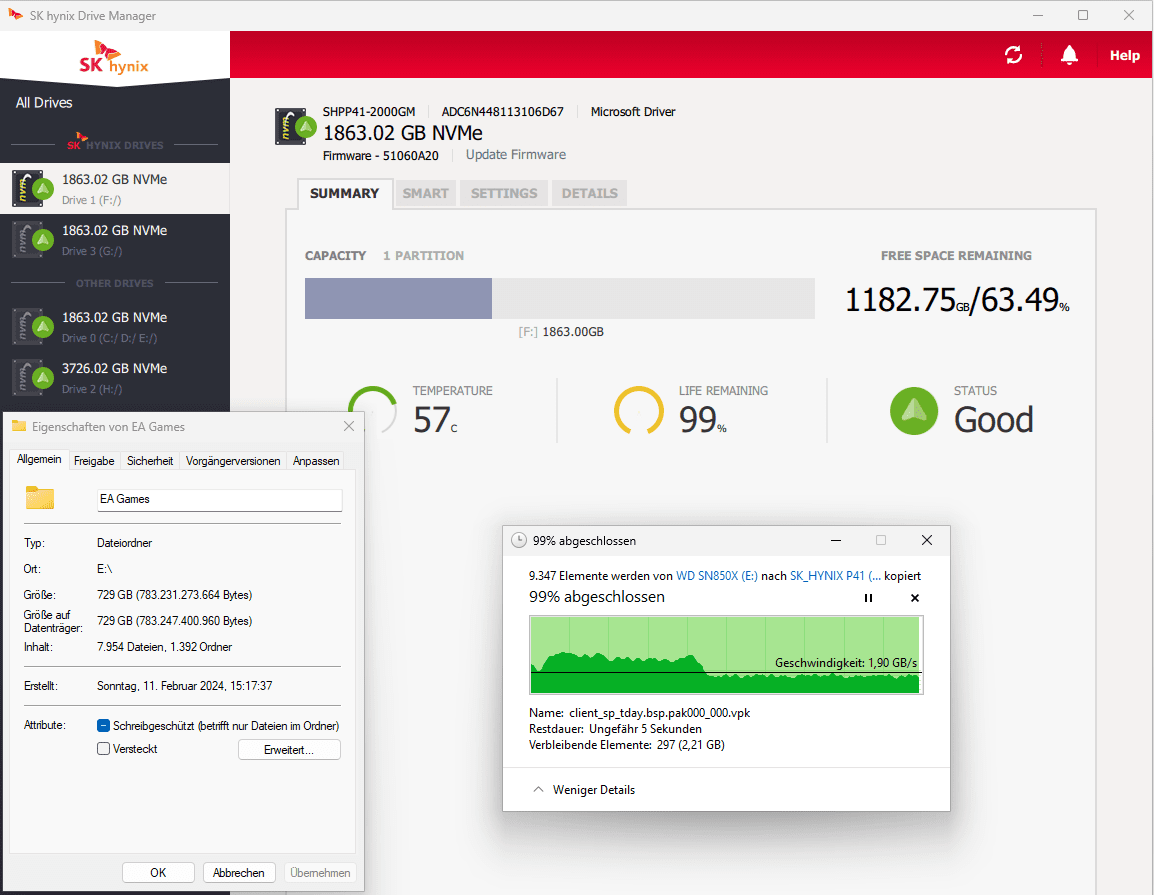
Task: Select All Drives in sidebar
Action: pyautogui.click(x=44, y=103)
